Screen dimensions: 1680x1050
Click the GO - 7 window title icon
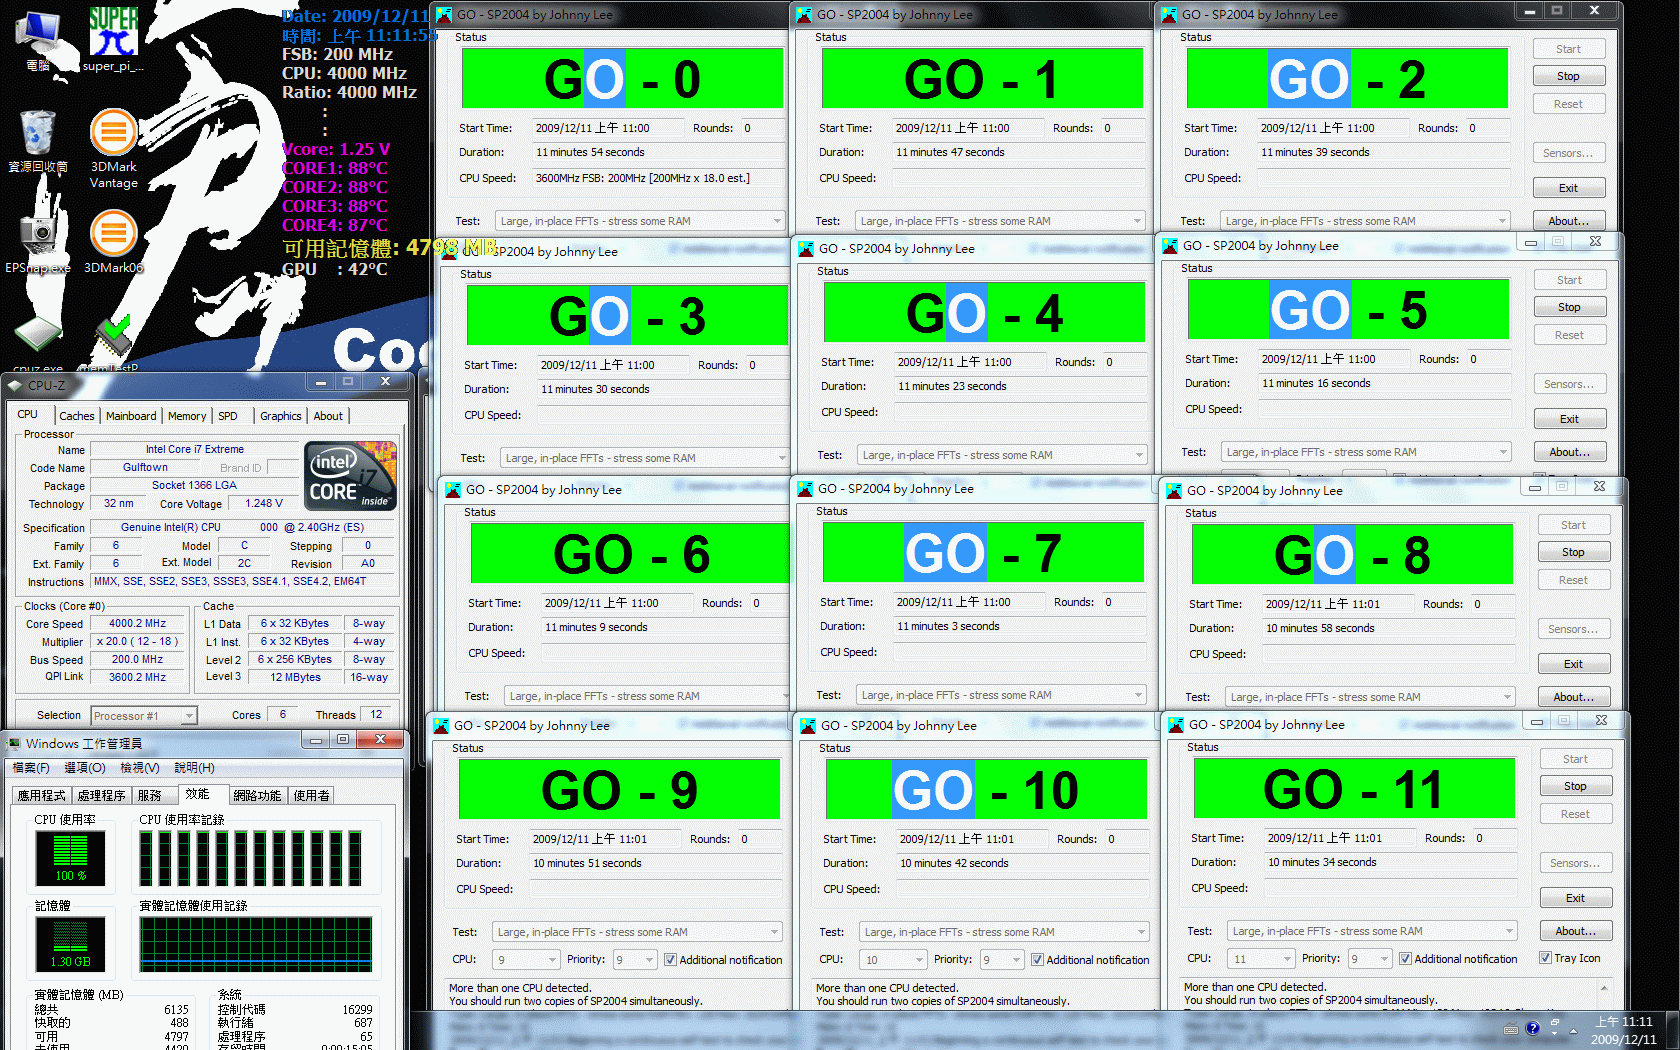point(806,489)
